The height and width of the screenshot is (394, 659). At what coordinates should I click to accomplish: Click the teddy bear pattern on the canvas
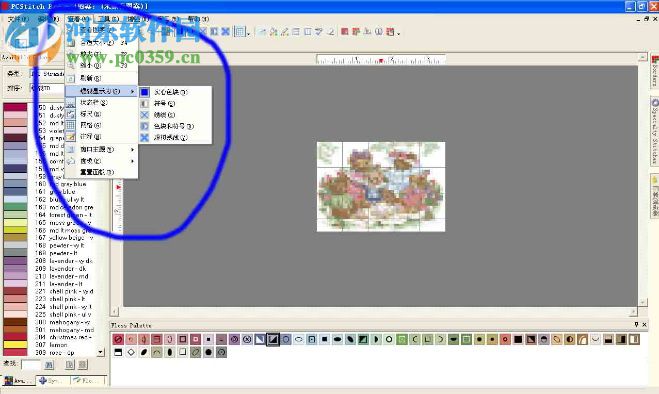click(381, 187)
